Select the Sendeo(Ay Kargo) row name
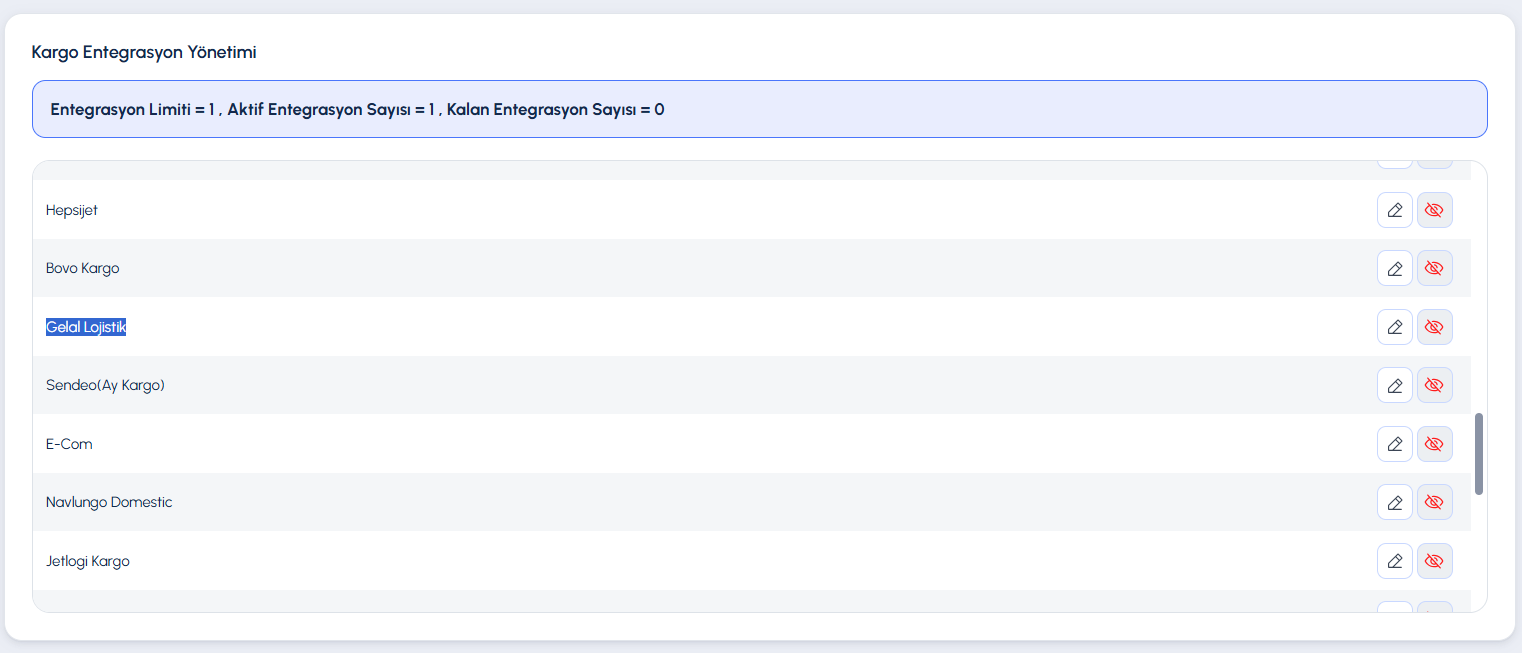This screenshot has height=653, width=1522. coord(105,385)
